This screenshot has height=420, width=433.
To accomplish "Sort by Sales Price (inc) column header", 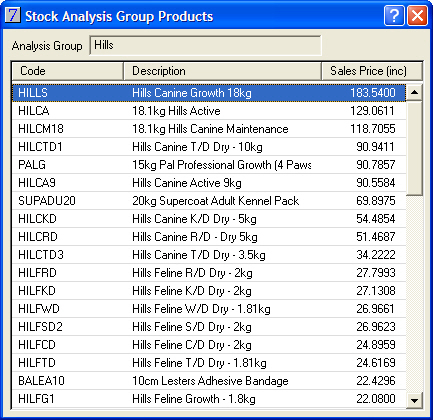I will tap(372, 71).
